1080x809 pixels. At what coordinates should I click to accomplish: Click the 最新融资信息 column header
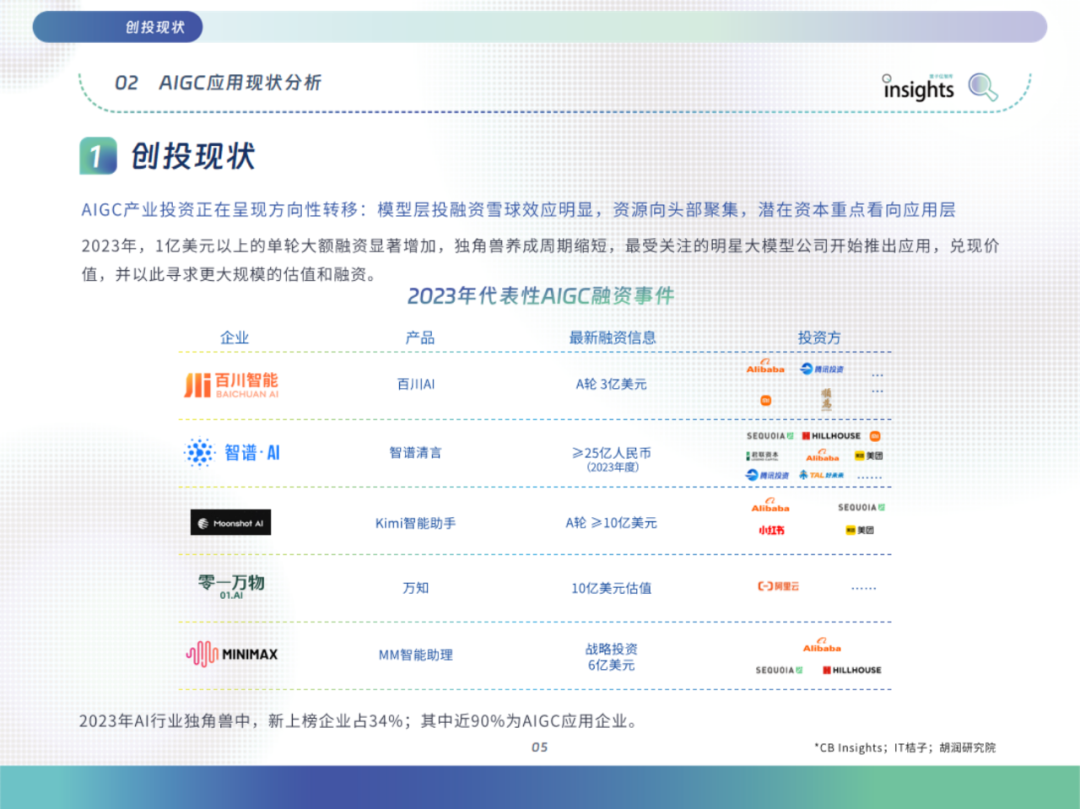tap(612, 337)
